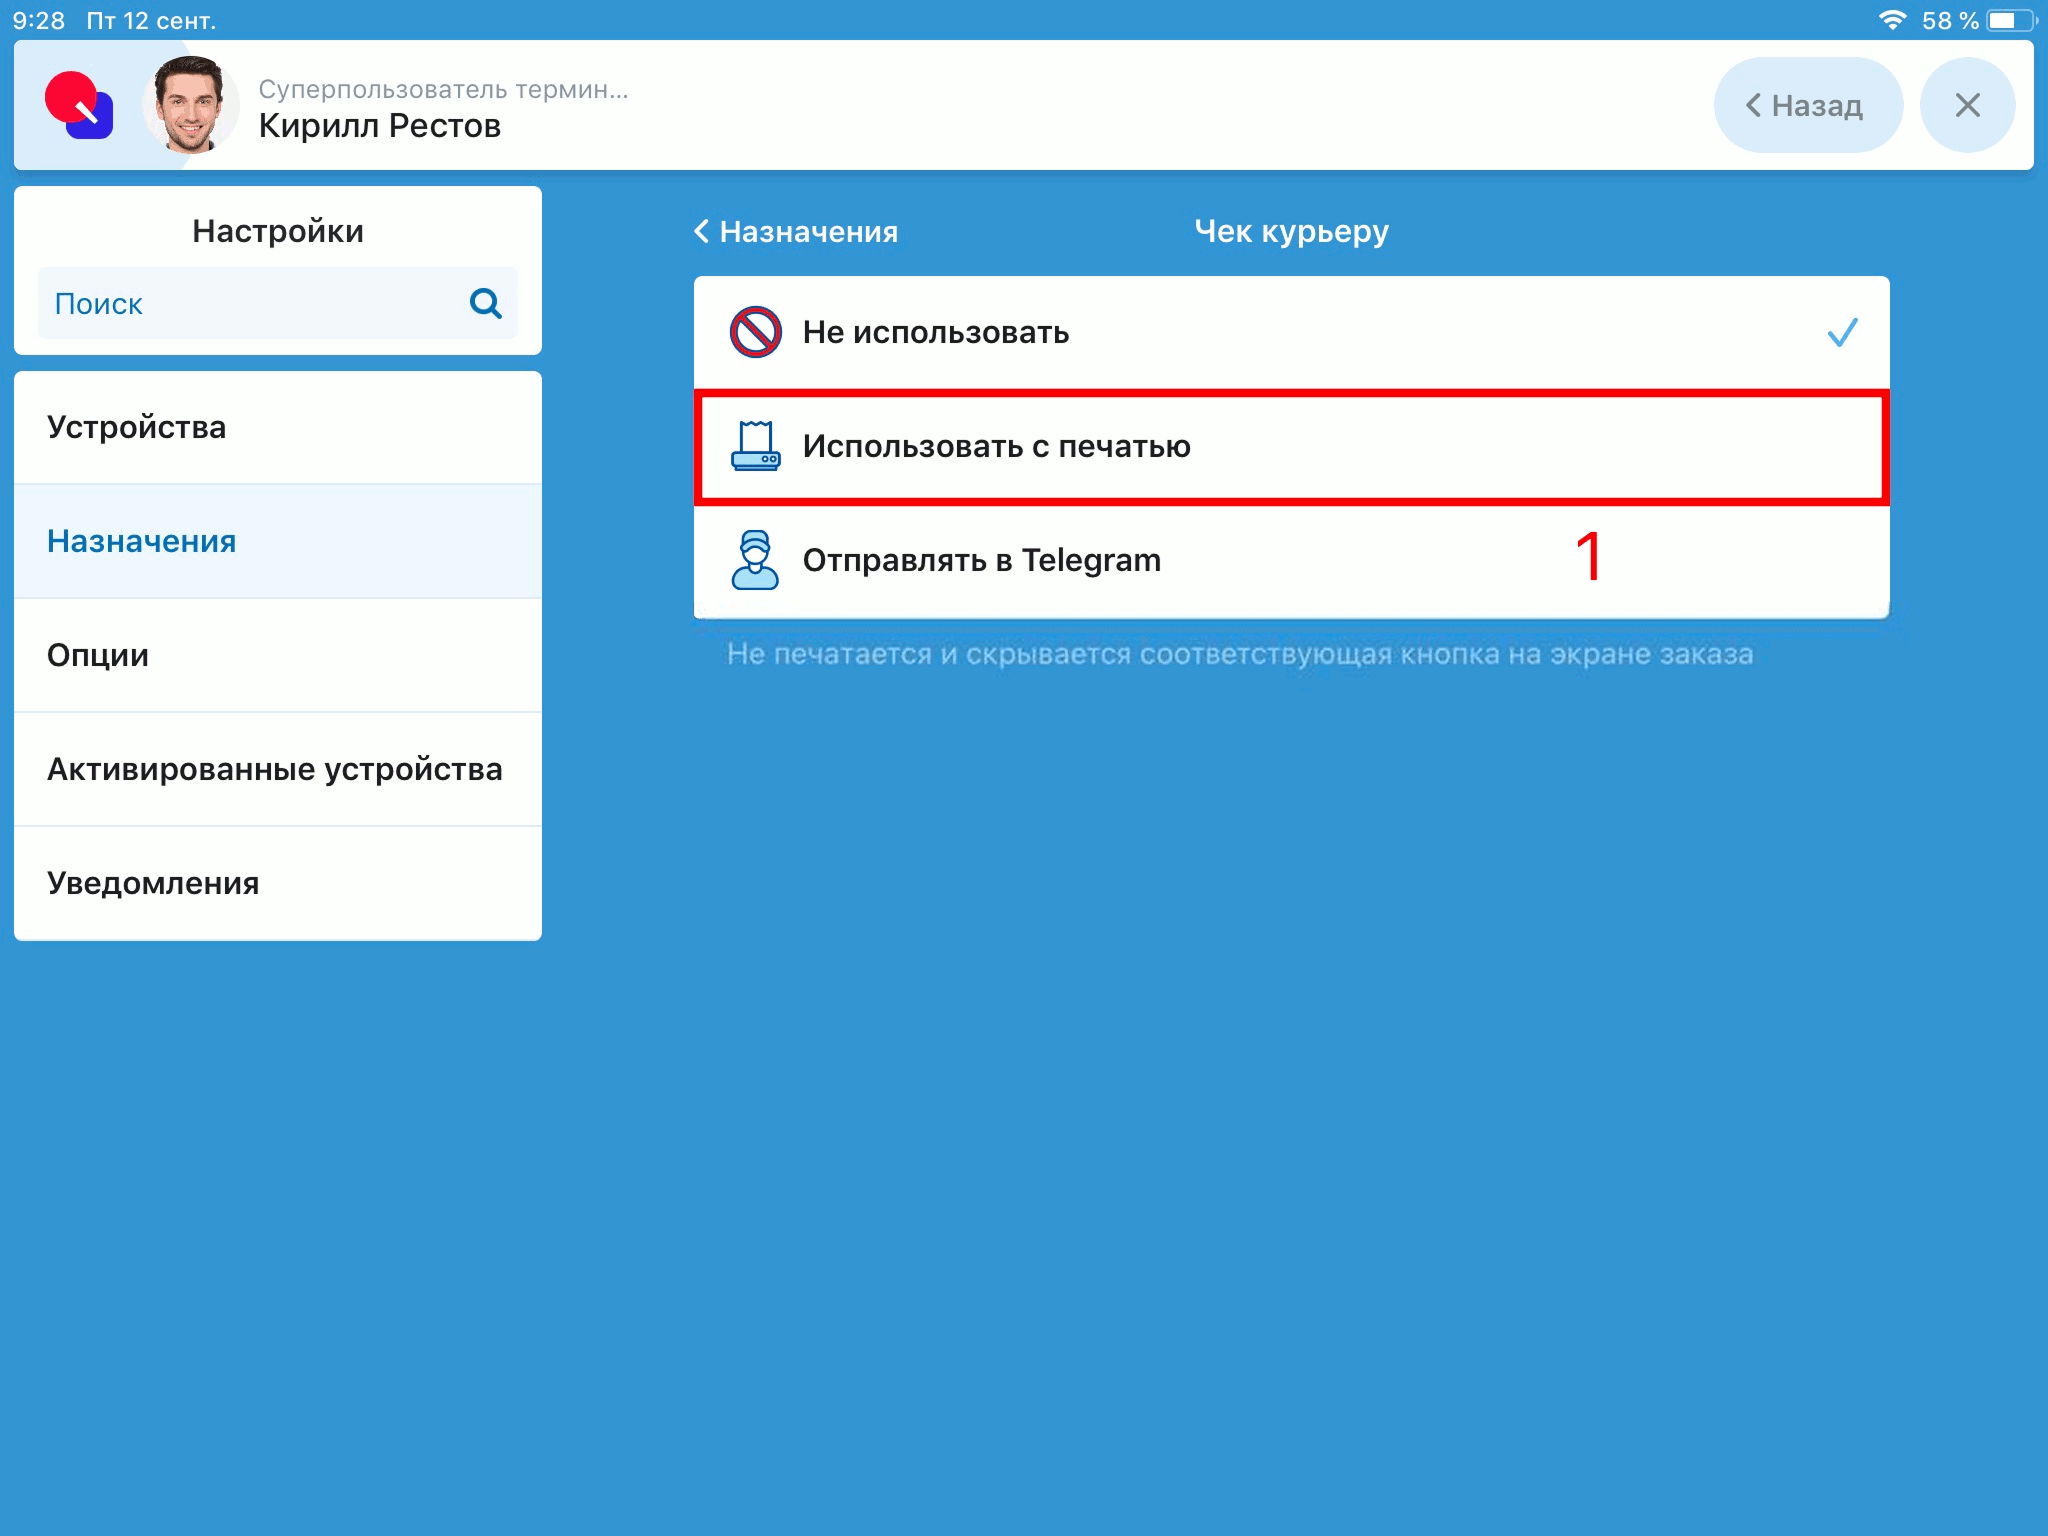Click the courier person icon

[755, 560]
